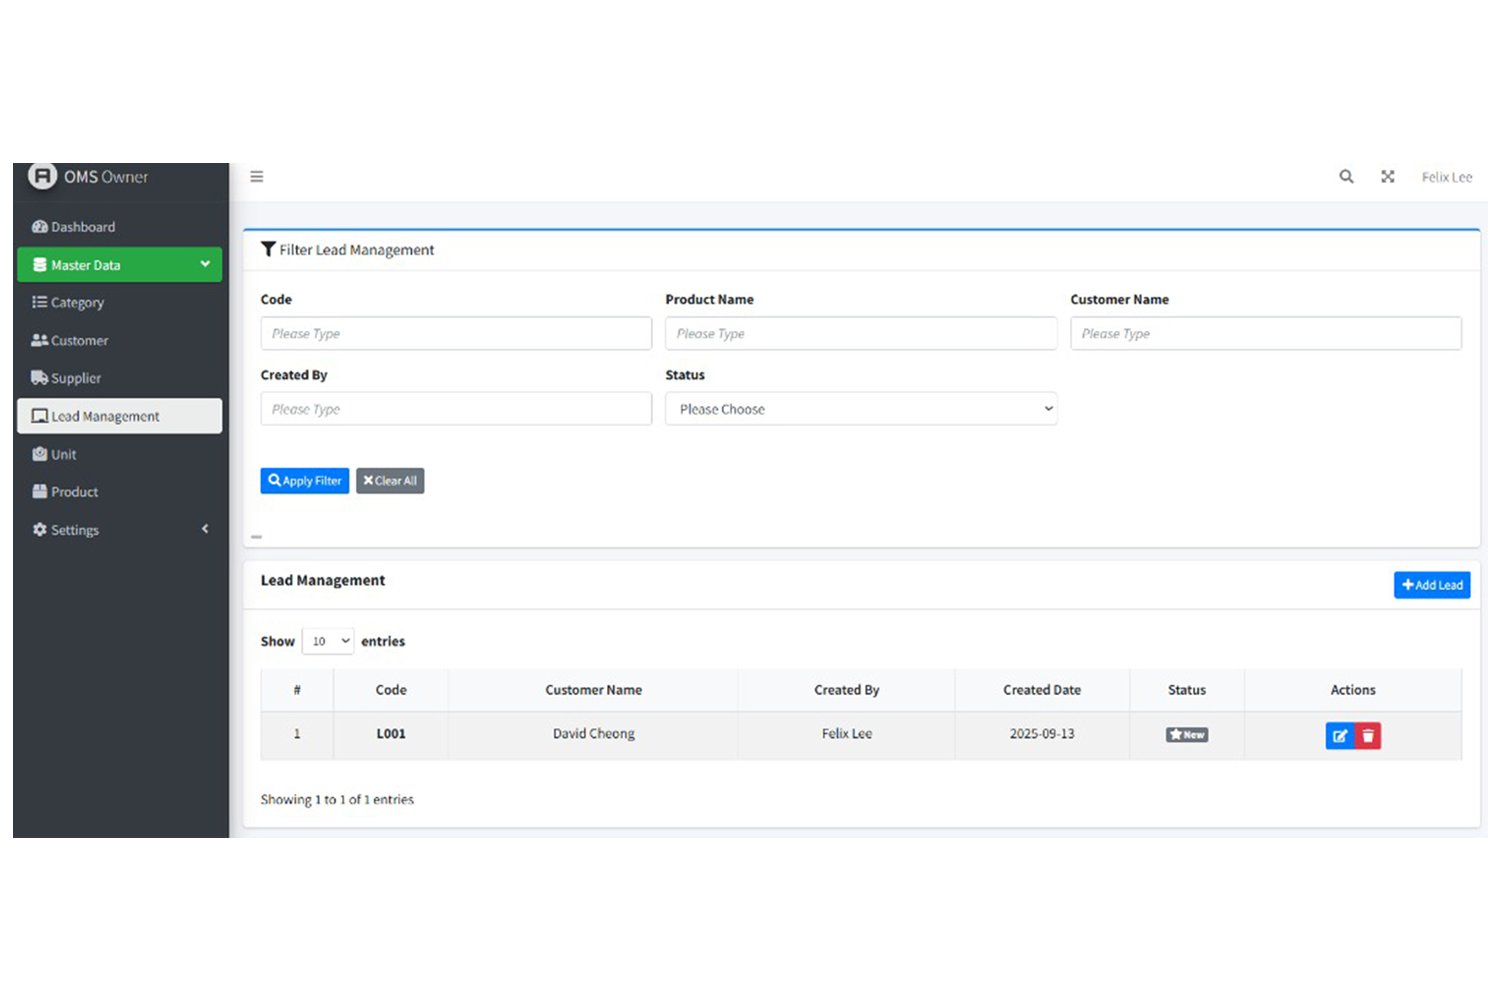This screenshot has width=1500, height=1000.
Task: Open the search magnifier icon in header
Action: click(x=1346, y=177)
